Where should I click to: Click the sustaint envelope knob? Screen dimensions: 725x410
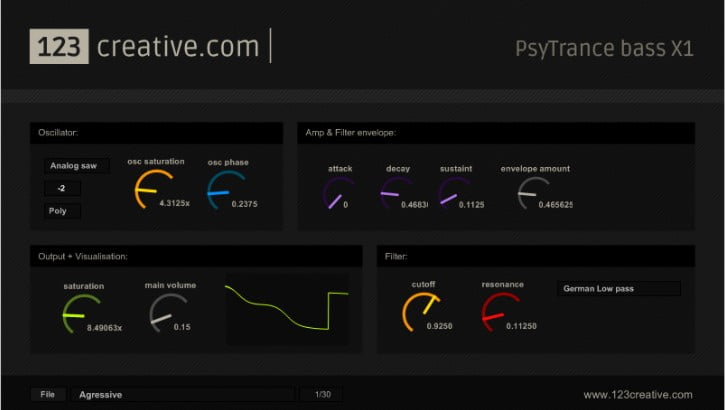click(x=454, y=194)
